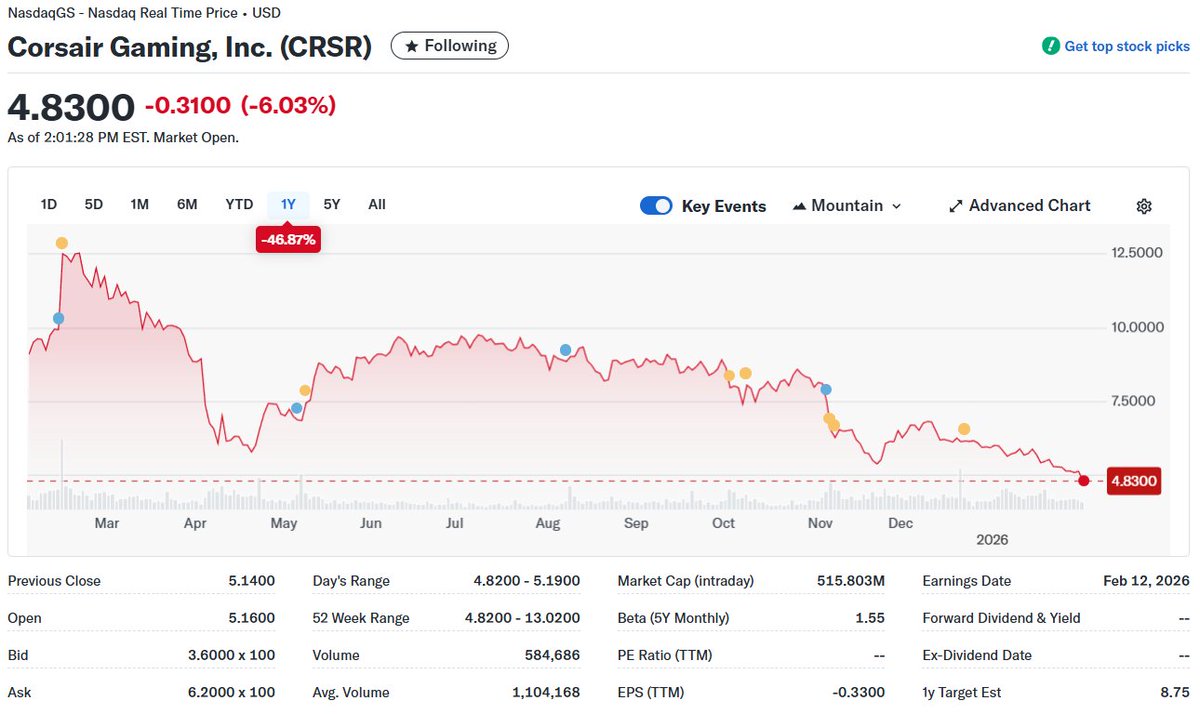Click the red 4.8300 chart price label

pos(1134,482)
